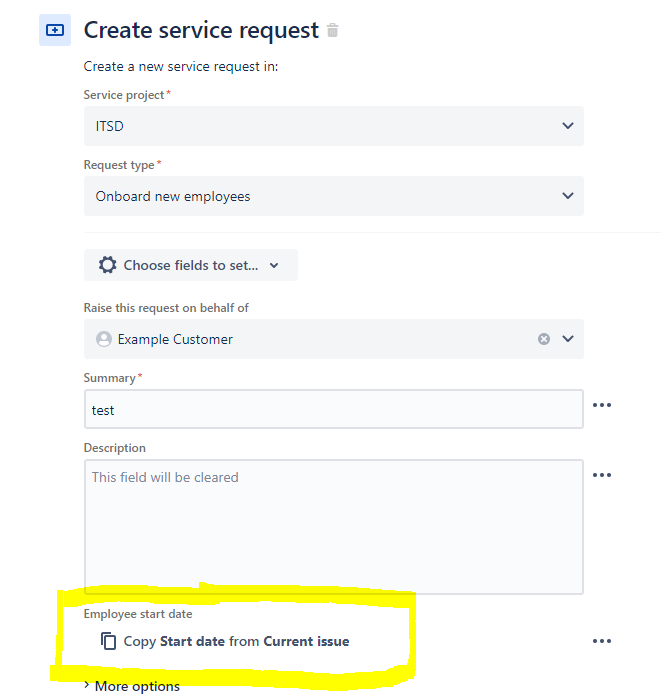Image resolution: width=661 pixels, height=696 pixels.
Task: Clear the Example Customer selection
Action: pos(544,339)
